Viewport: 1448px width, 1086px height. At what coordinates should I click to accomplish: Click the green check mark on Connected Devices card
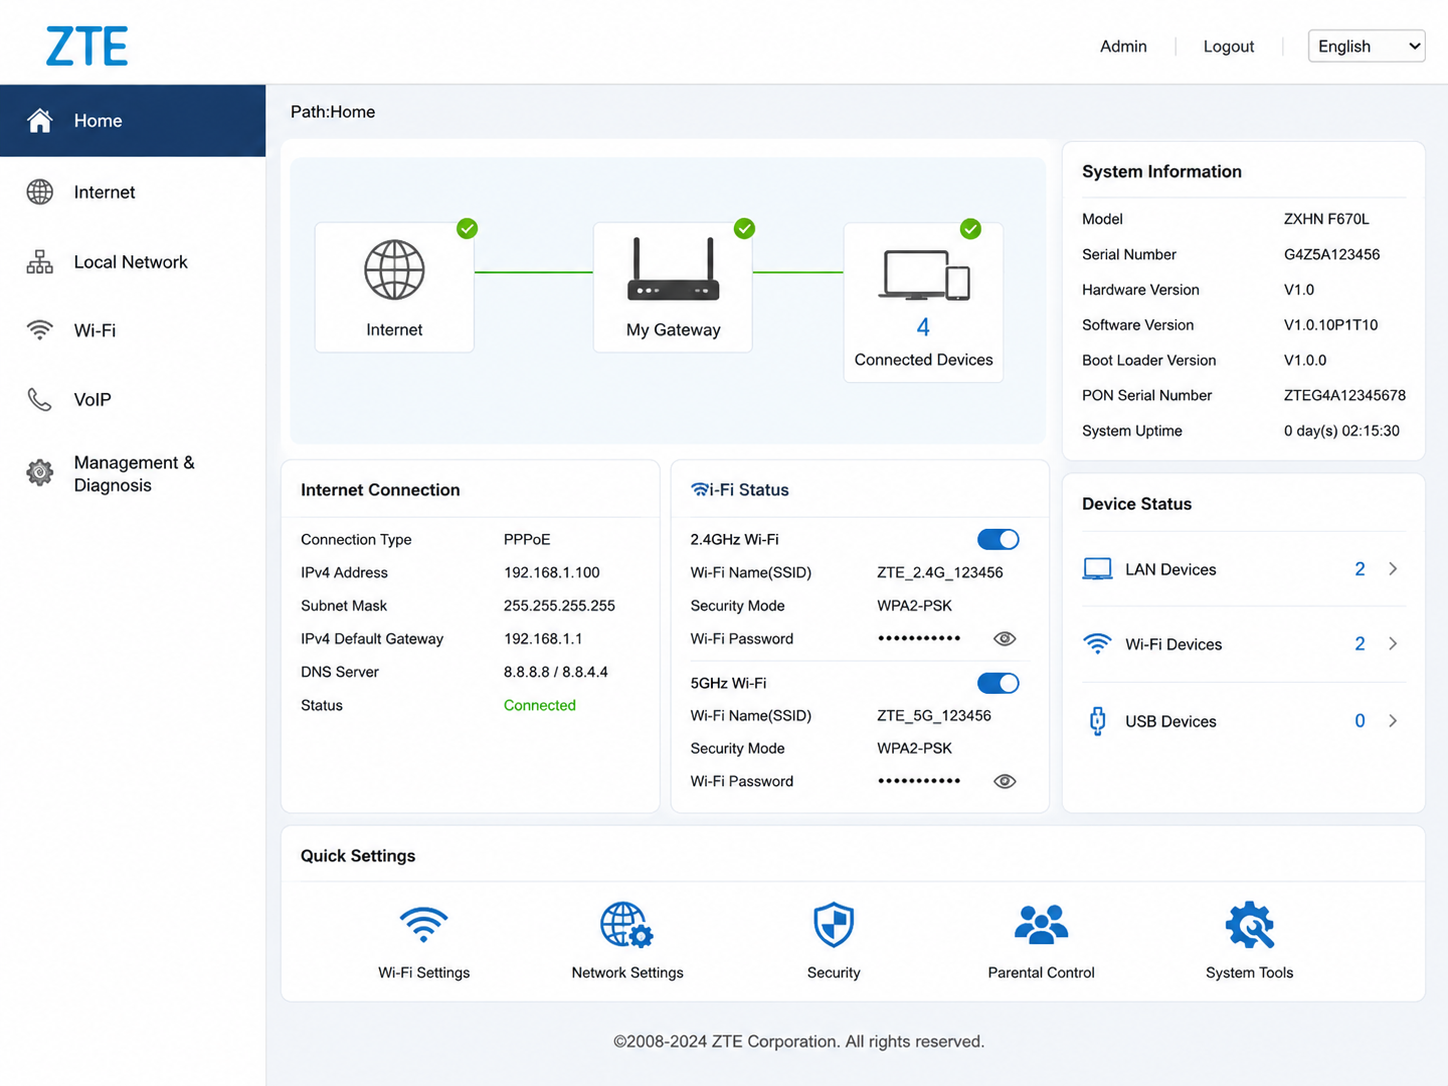click(970, 229)
